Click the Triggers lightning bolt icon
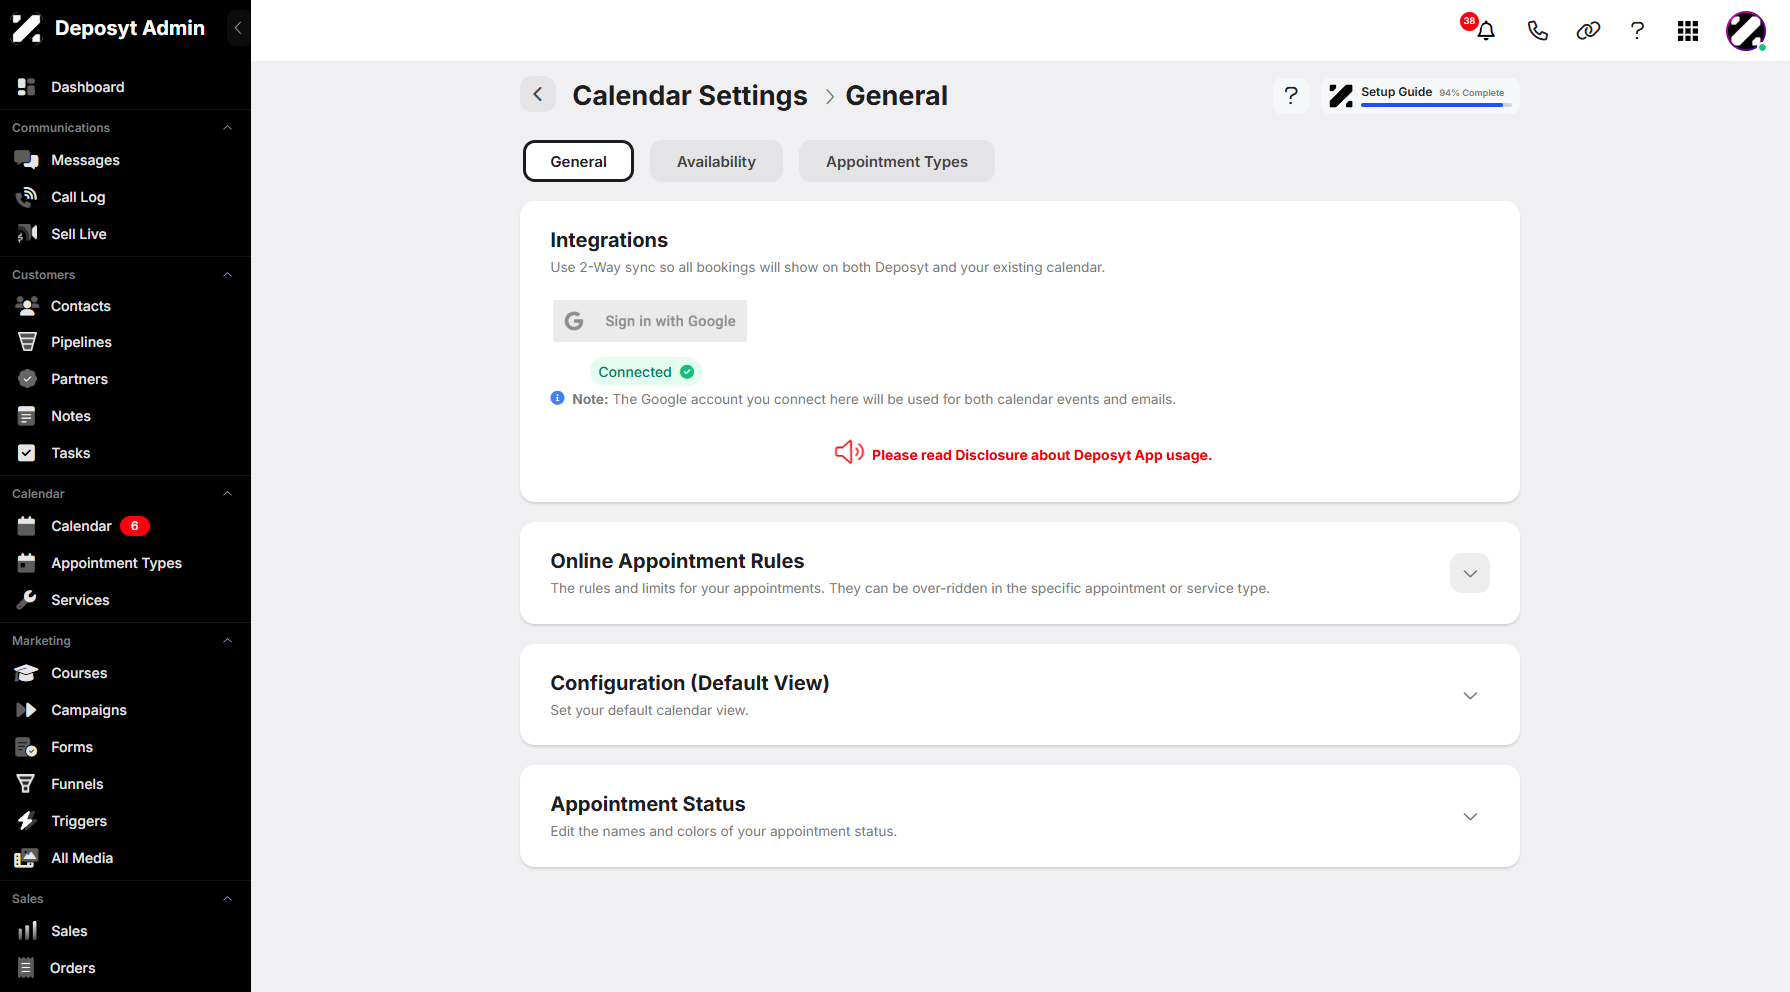 pos(27,821)
